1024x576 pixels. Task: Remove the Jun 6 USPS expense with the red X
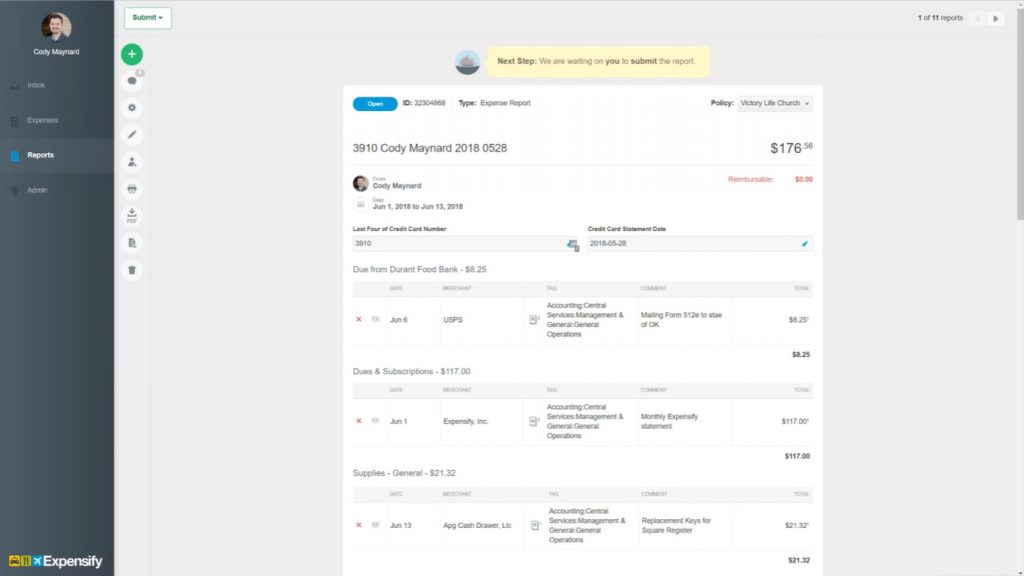[358, 318]
